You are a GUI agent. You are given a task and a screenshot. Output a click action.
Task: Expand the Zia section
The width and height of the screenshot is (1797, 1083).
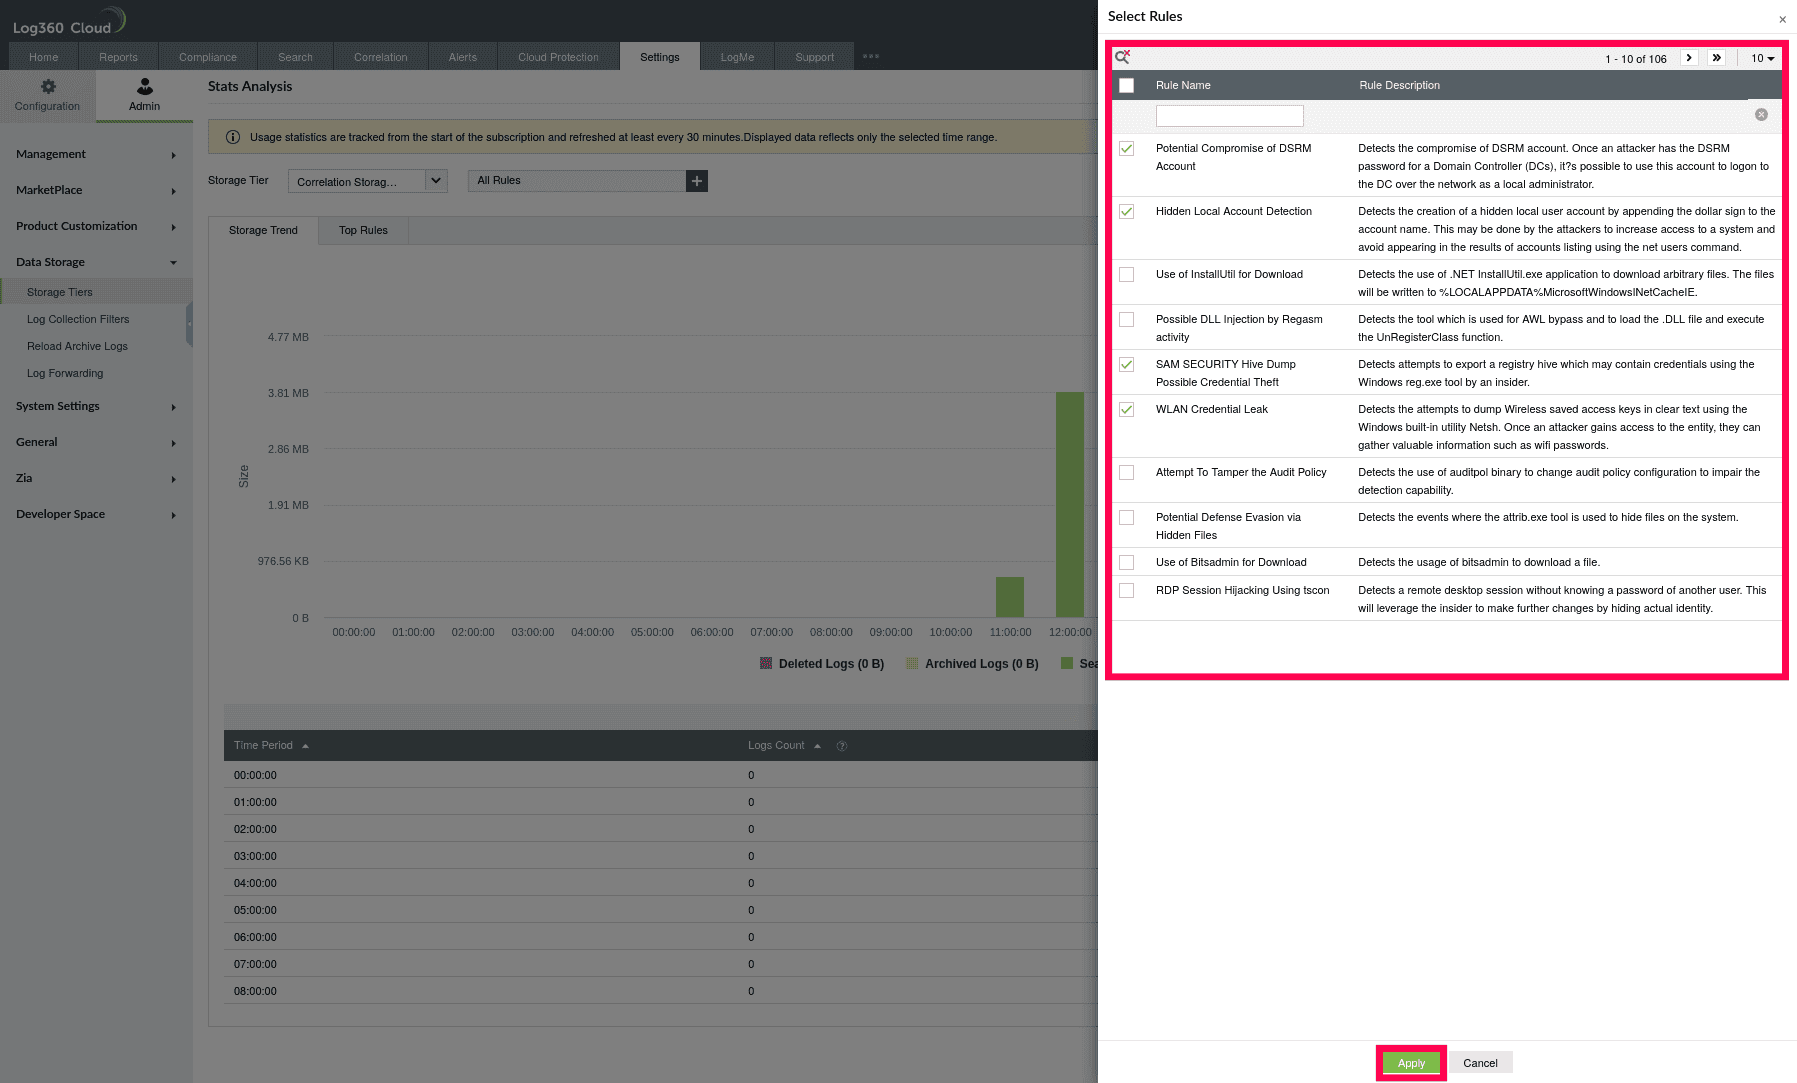tap(96, 479)
